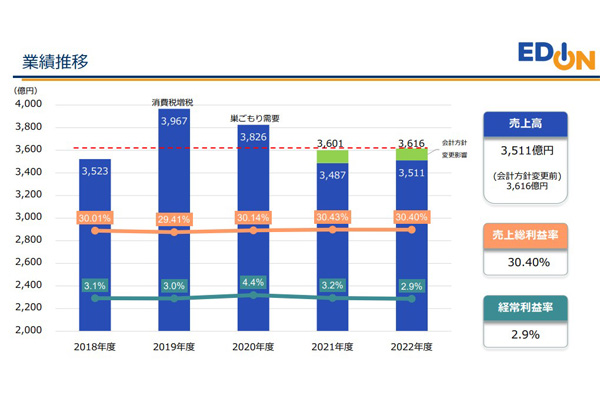Click the 消費税増税 annotation
The image size is (600, 400).
tap(173, 103)
